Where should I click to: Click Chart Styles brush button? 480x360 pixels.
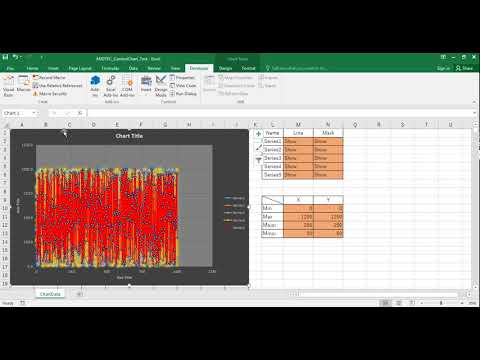click(258, 147)
